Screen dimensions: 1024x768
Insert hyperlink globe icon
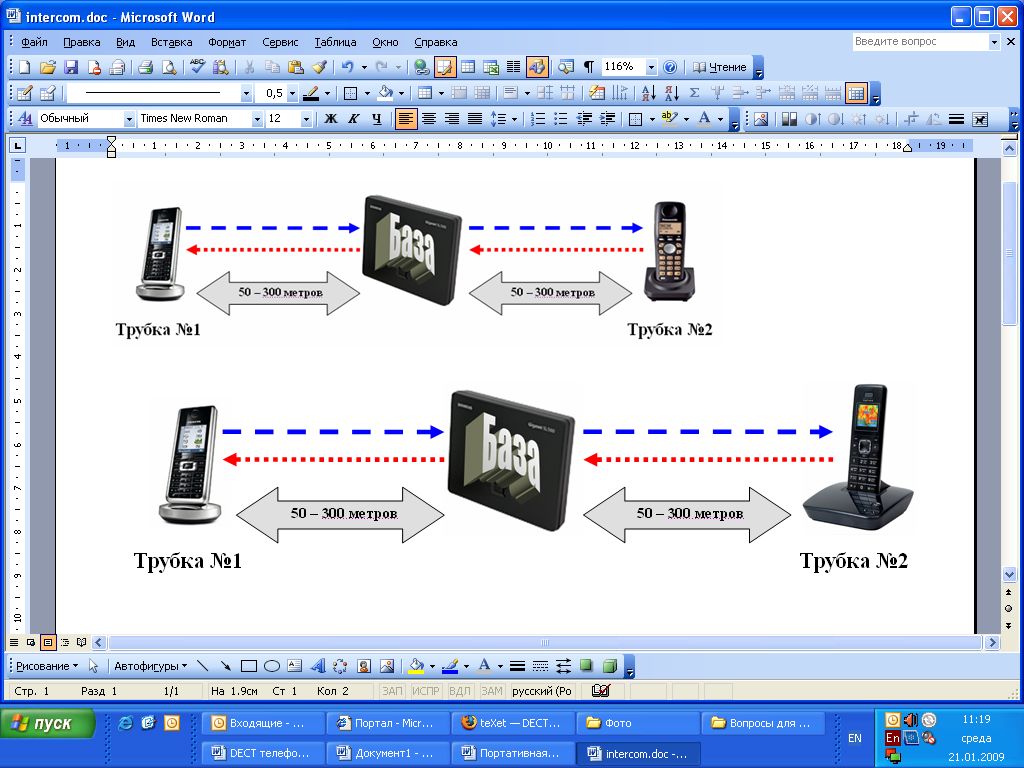pyautogui.click(x=422, y=67)
